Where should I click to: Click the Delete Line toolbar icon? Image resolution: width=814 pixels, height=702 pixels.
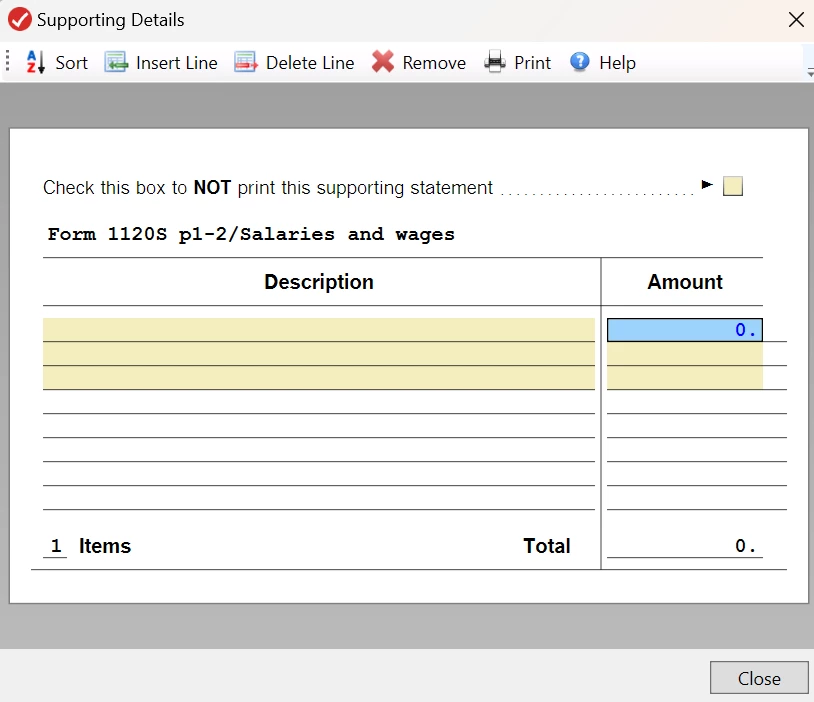[246, 62]
